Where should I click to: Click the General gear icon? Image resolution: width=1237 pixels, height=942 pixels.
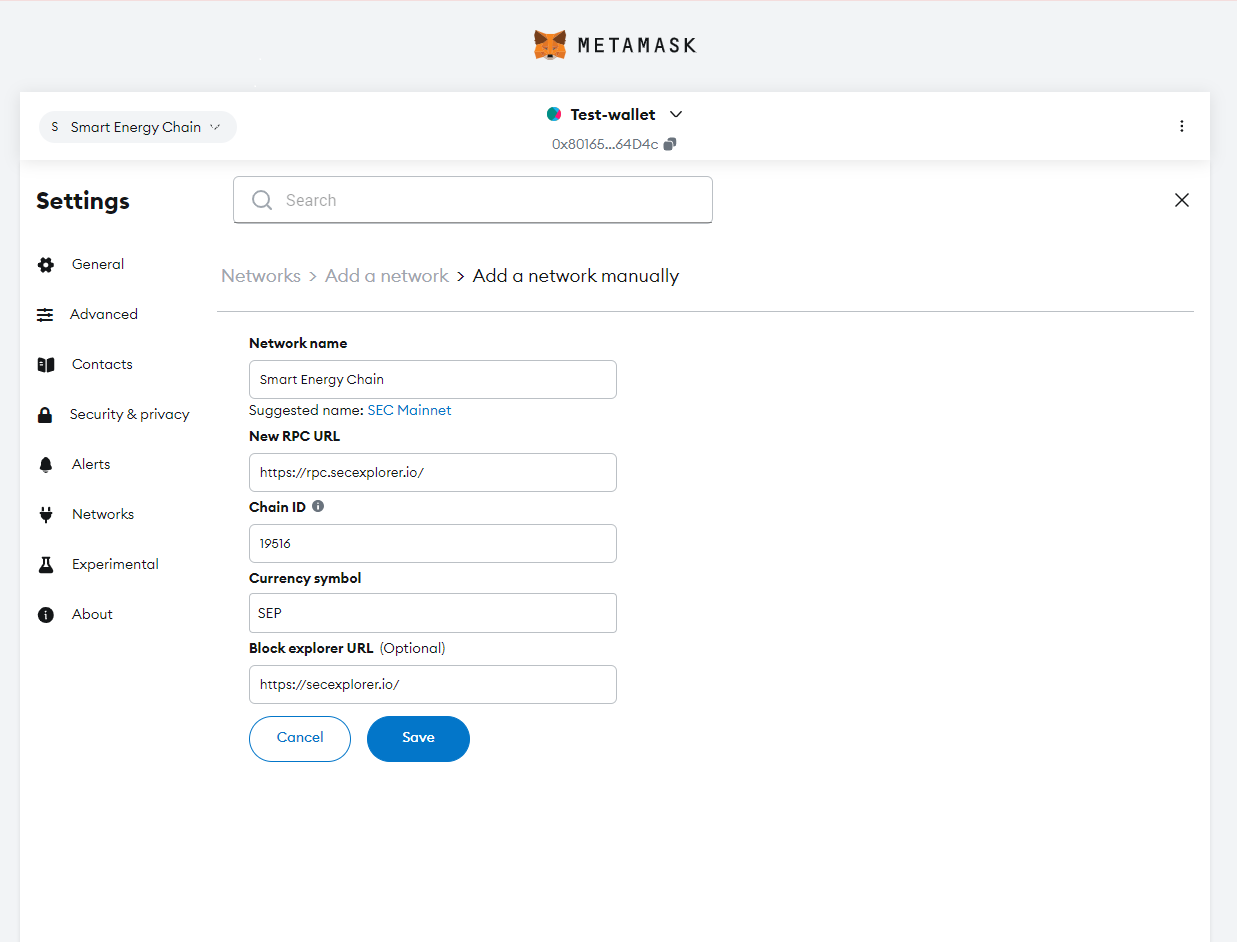pos(45,265)
